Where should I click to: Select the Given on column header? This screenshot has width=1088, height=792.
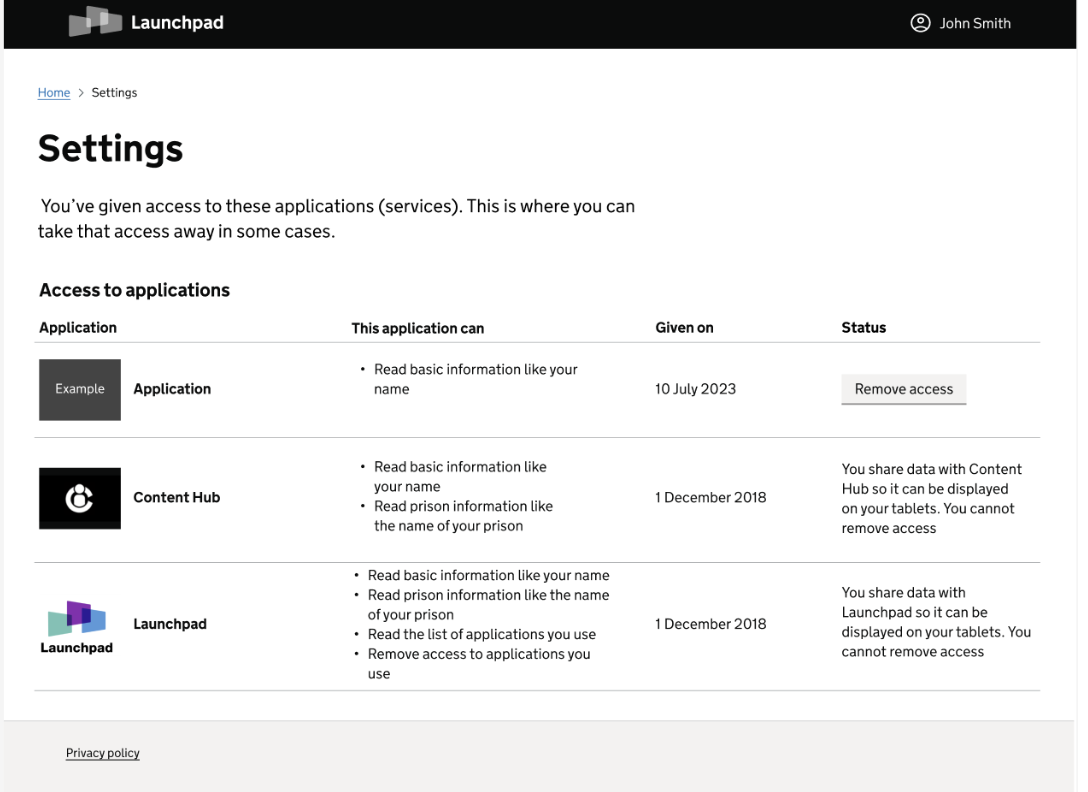(684, 327)
